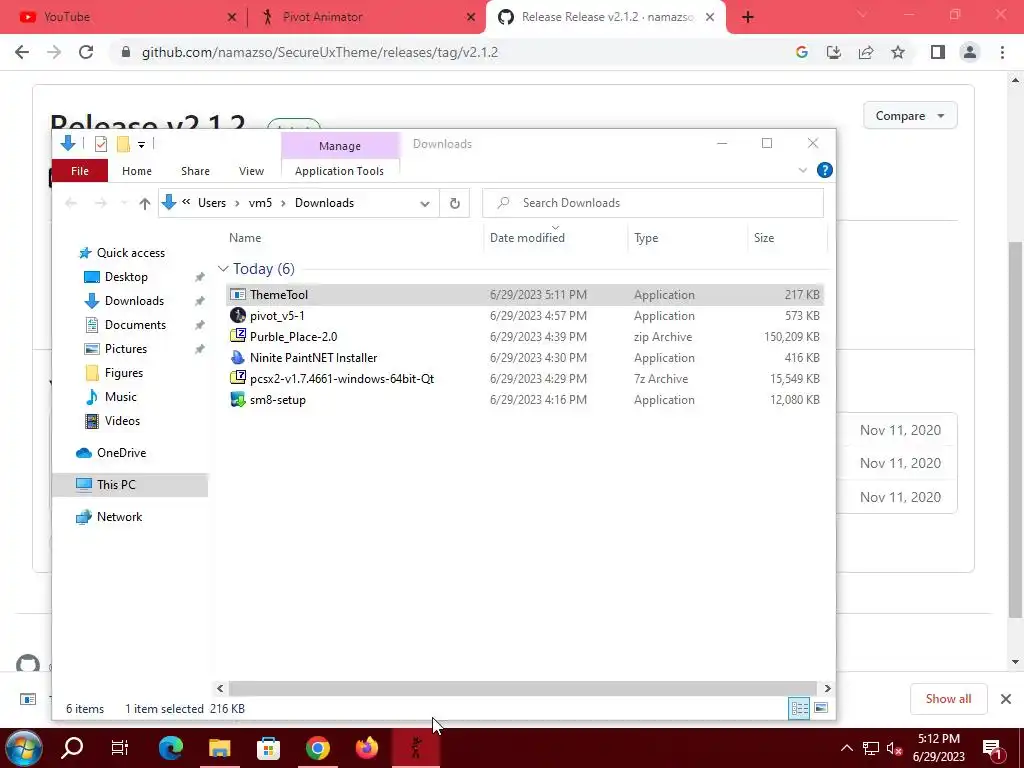Go up one folder level
The width and height of the screenshot is (1024, 768).
coord(144,203)
